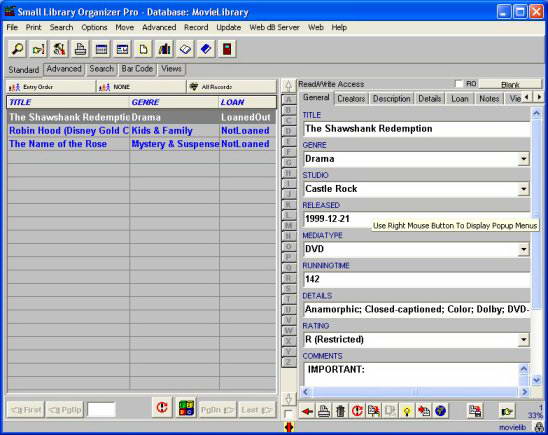Click the red left arrow record icon

pos(307,411)
